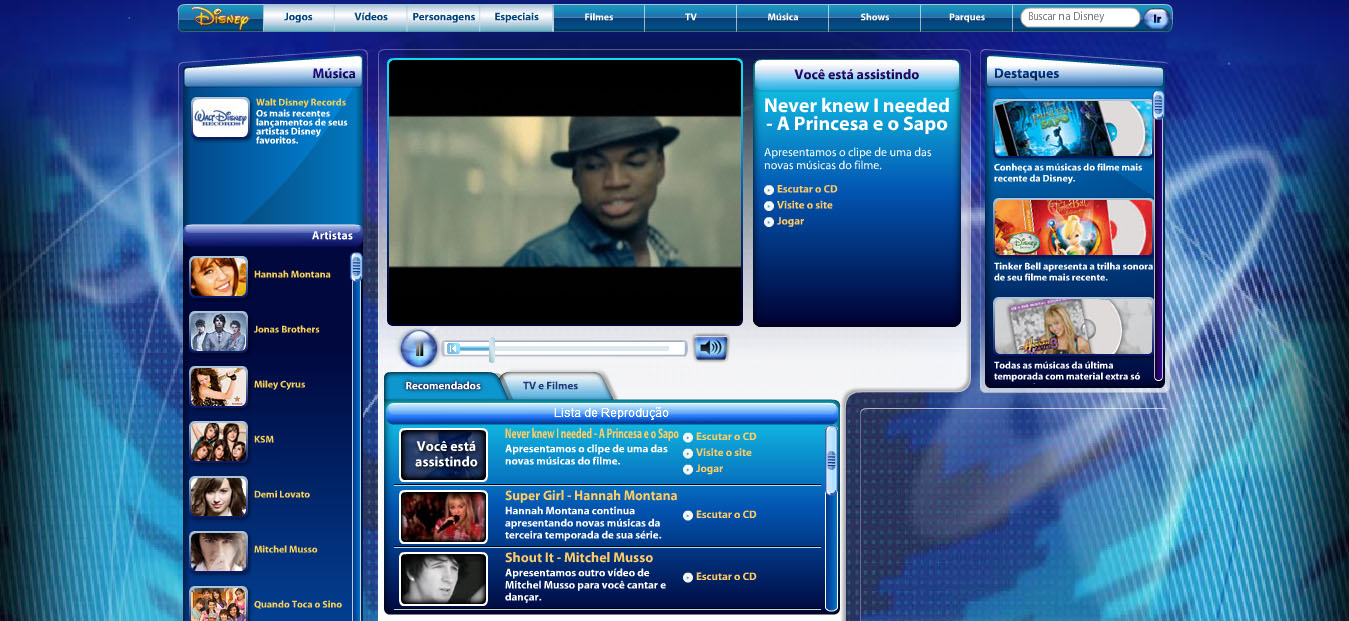Open the Walt Disney Records title link
Screen dimensions: 1349x621
(x=301, y=103)
